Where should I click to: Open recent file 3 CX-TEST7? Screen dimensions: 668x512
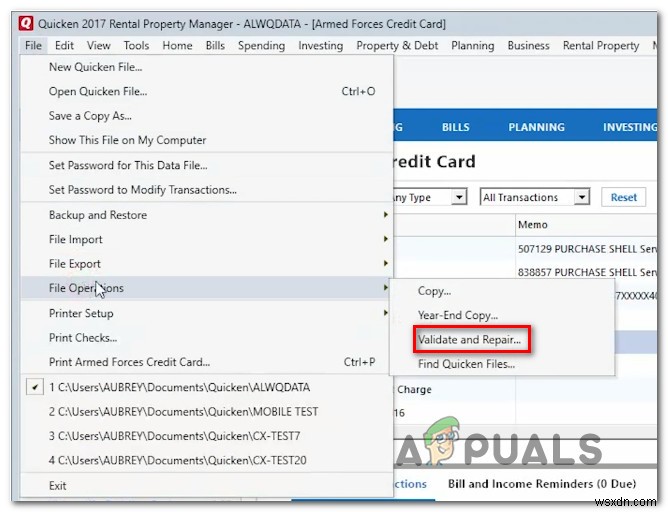207,436
